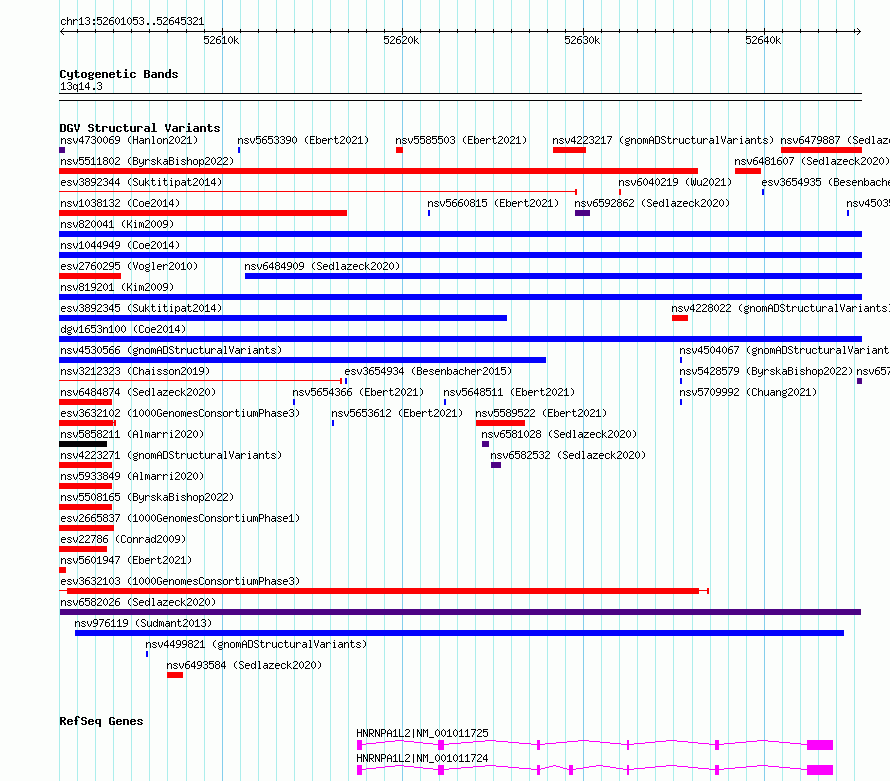Screen dimensions: 890x781
Task: Select the nsv5648511 (Ebert2021) label
Action: tap(509, 392)
